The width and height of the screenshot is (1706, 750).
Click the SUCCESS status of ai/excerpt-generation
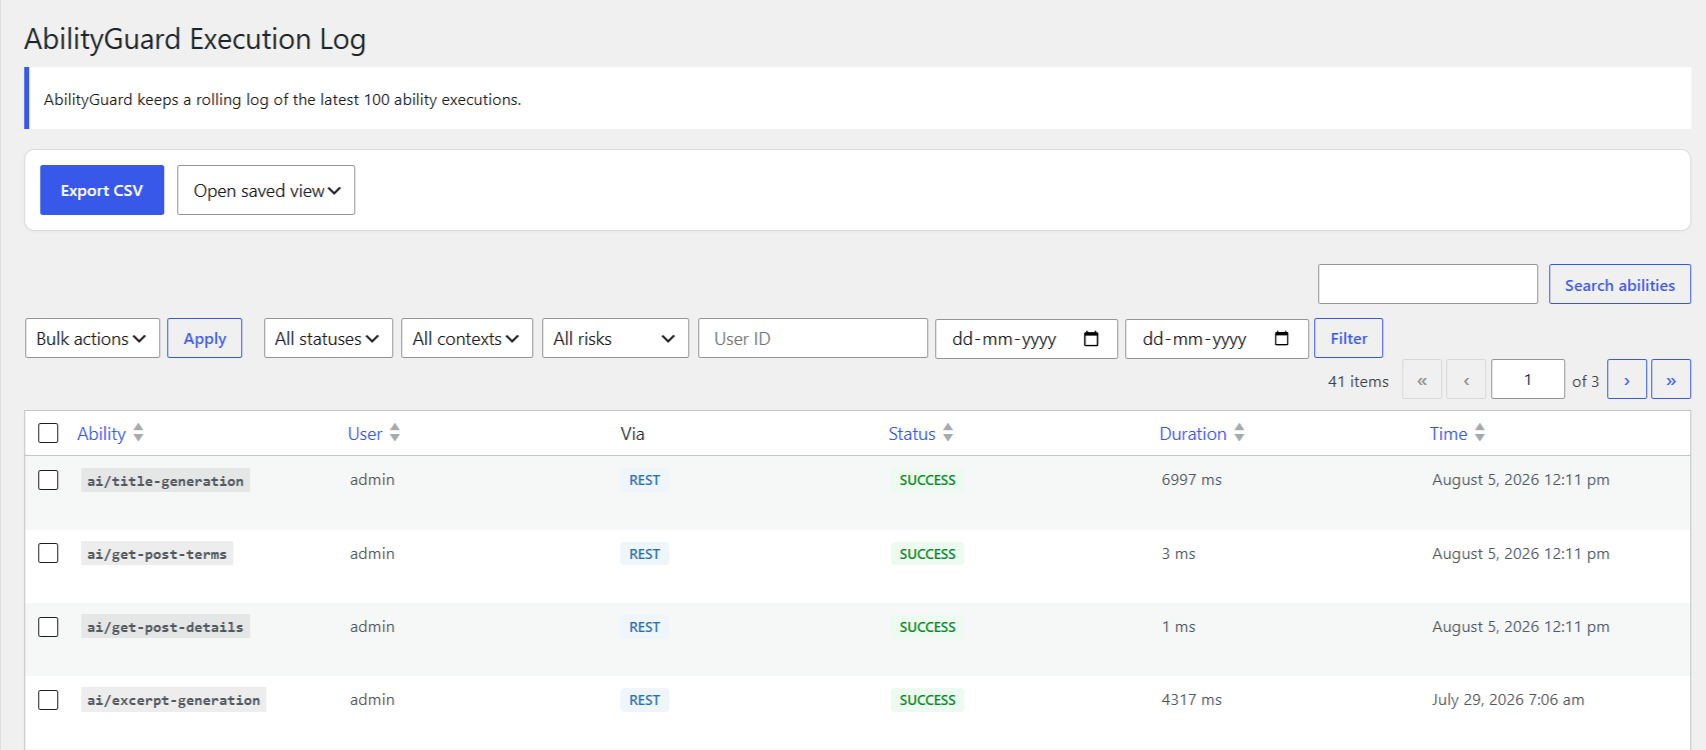pyautogui.click(x=928, y=700)
